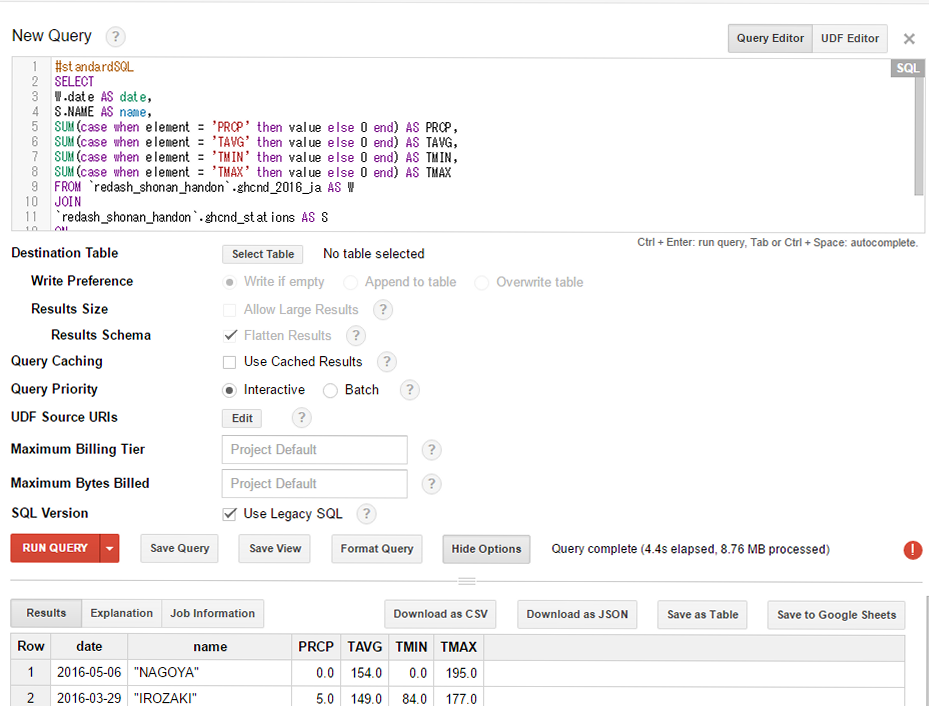Screen dimensions: 929x706
Task: Click the "name" column header
Action: coord(210,647)
